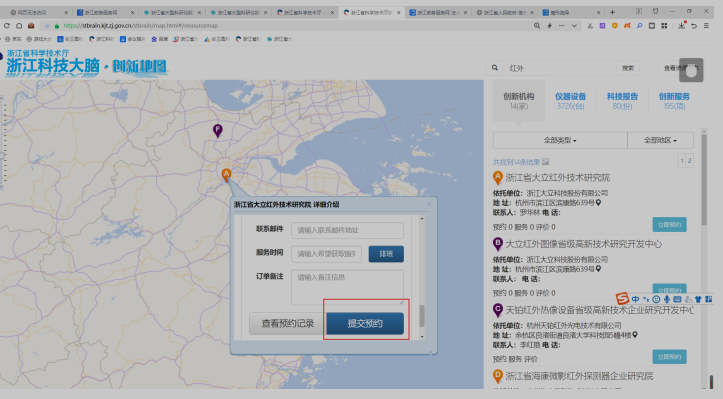The width and height of the screenshot is (723, 399).
Task: Open the zoom magnifier icon in the address bar
Action: pyautogui.click(x=537, y=26)
